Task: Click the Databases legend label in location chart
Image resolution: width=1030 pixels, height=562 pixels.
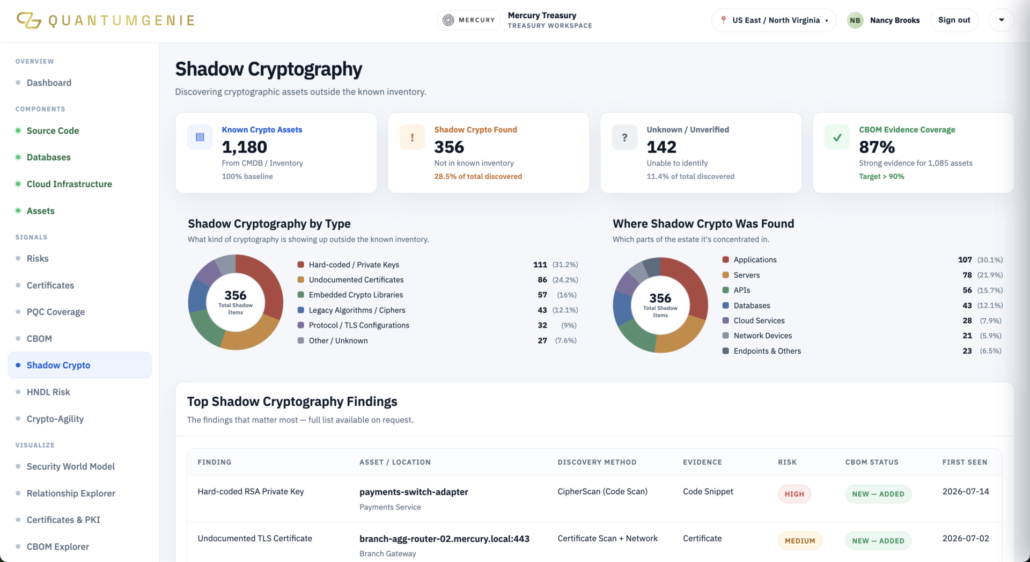Action: [751, 306]
